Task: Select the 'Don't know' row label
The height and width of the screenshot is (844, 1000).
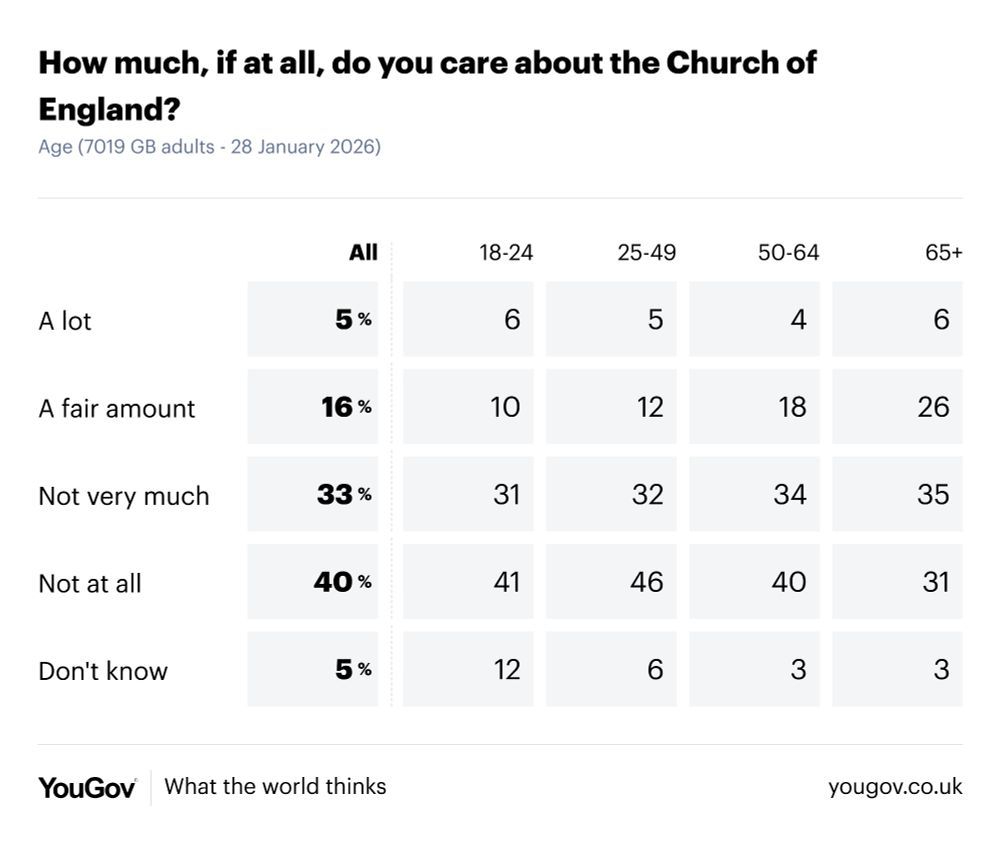Action: point(103,671)
